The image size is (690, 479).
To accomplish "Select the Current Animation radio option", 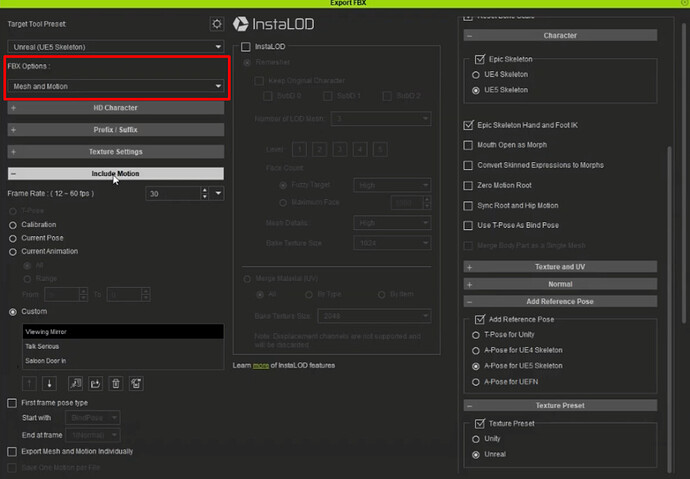I will [13, 252].
